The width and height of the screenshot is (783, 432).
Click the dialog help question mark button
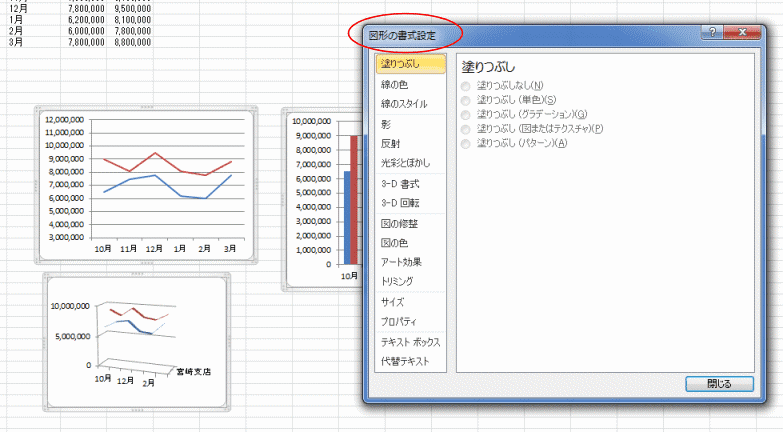point(712,32)
